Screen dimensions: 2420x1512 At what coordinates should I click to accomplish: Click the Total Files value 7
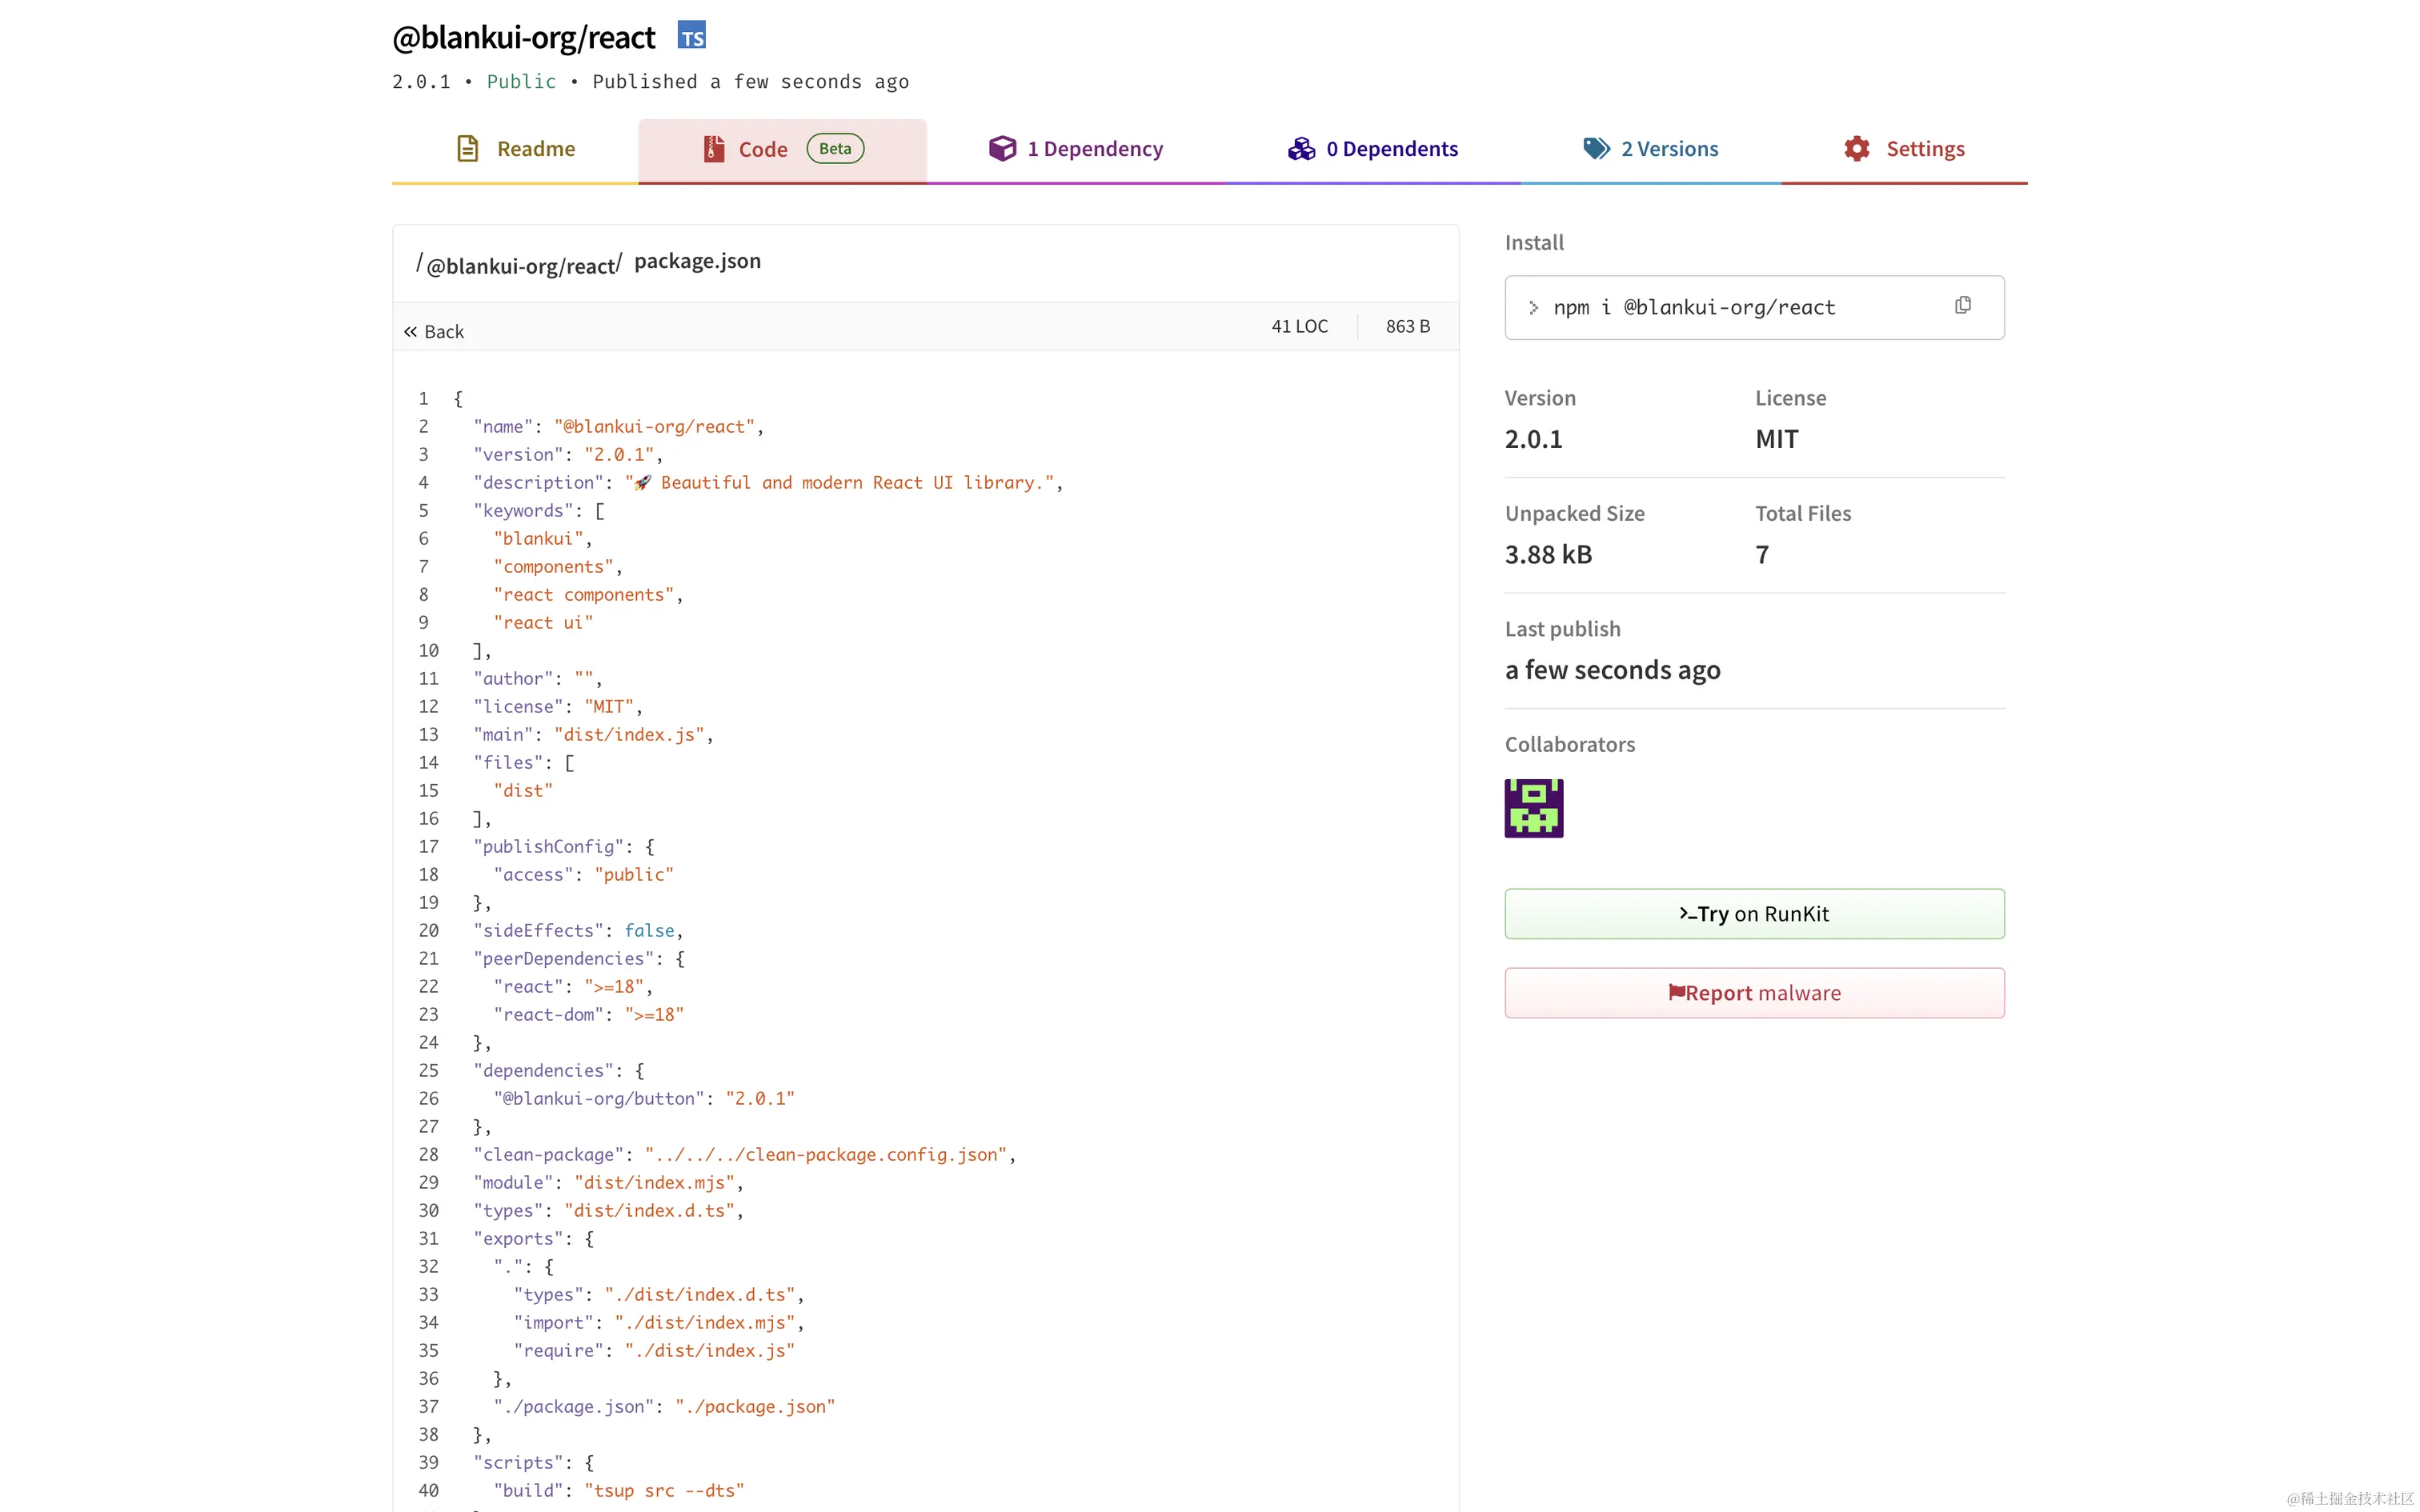(x=1762, y=555)
